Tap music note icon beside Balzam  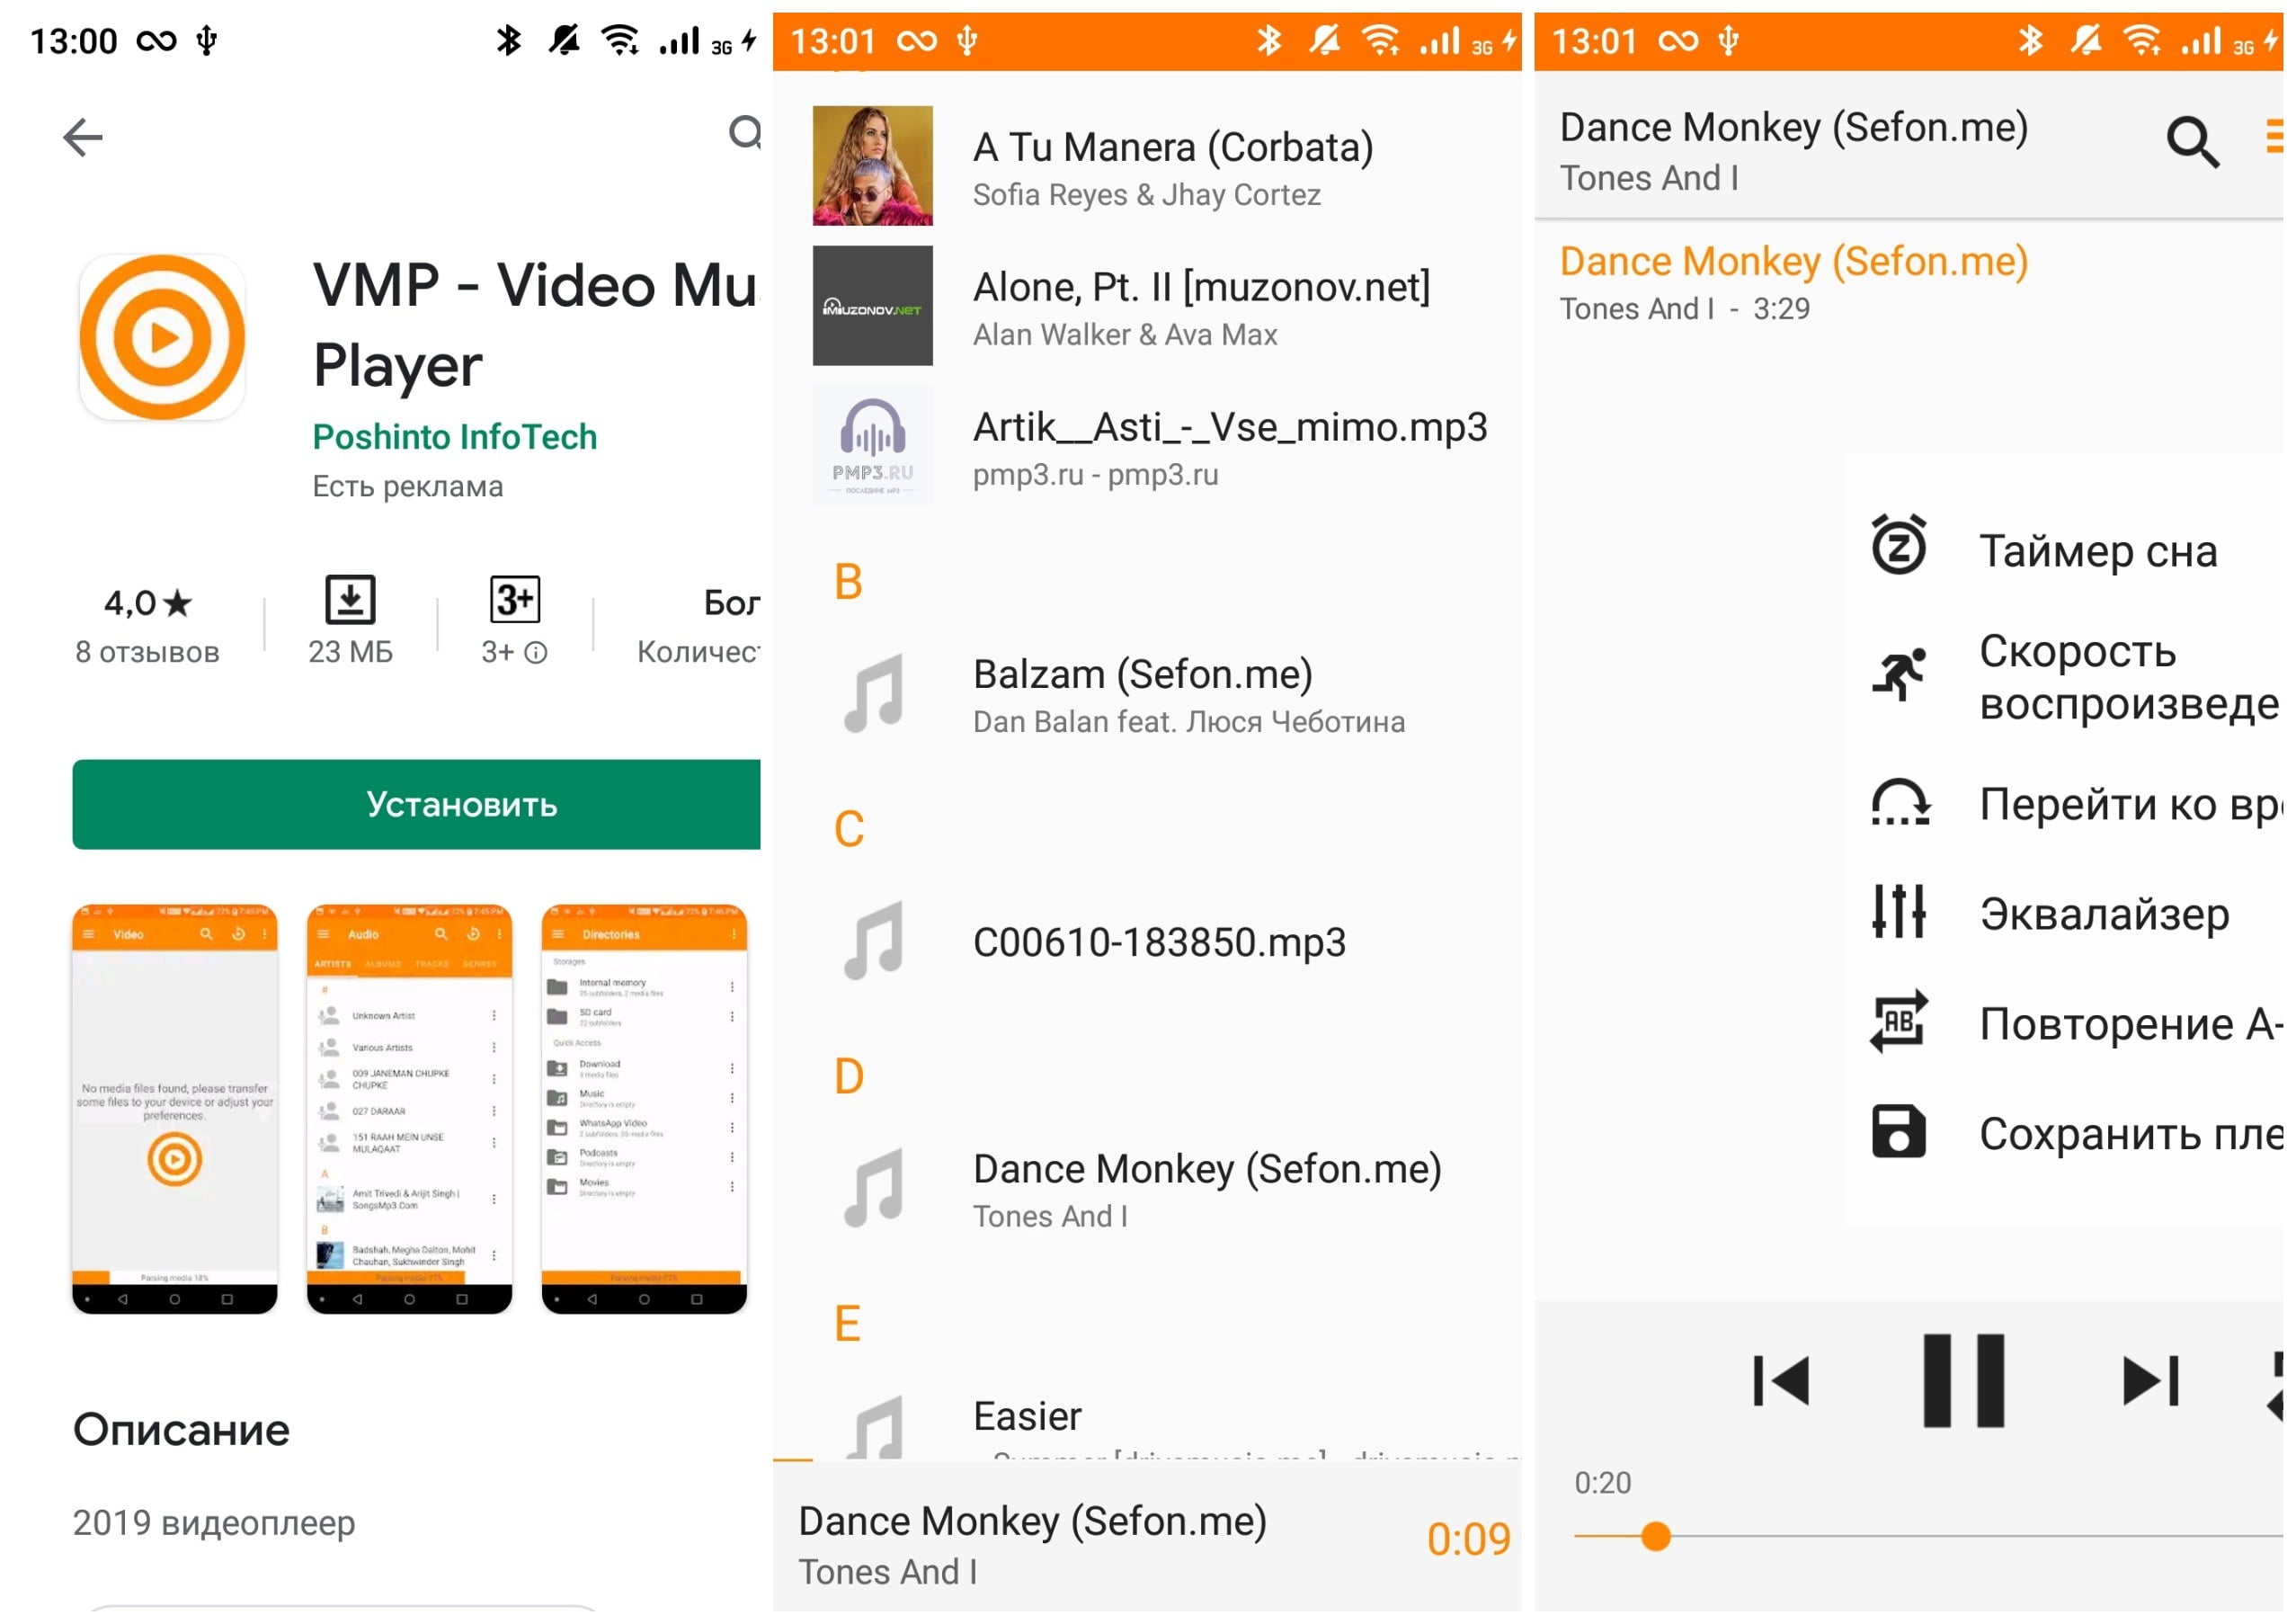click(x=874, y=694)
